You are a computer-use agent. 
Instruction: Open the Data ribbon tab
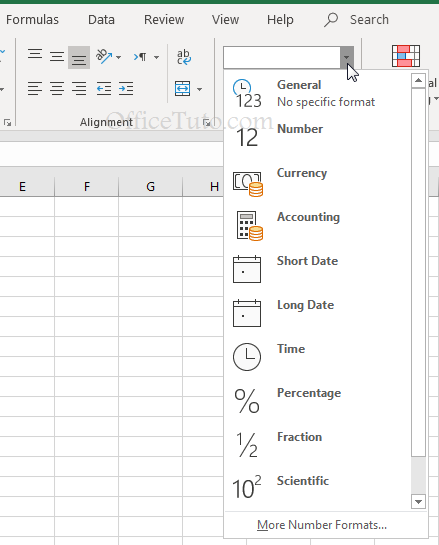101,20
